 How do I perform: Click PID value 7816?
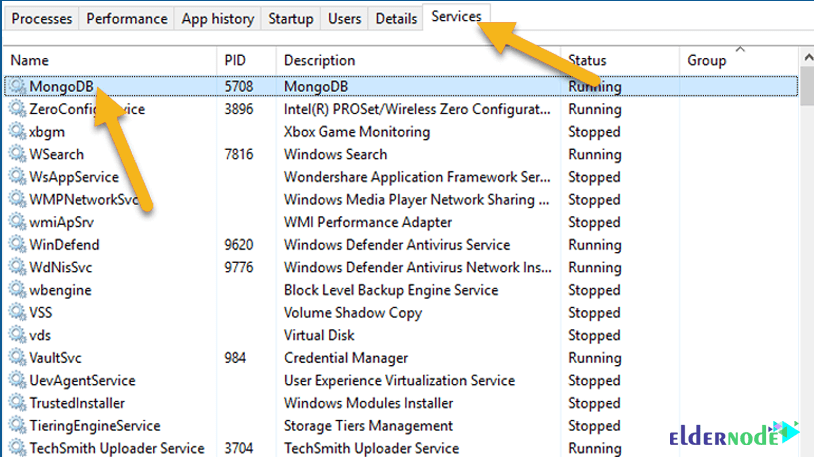pyautogui.click(x=239, y=154)
